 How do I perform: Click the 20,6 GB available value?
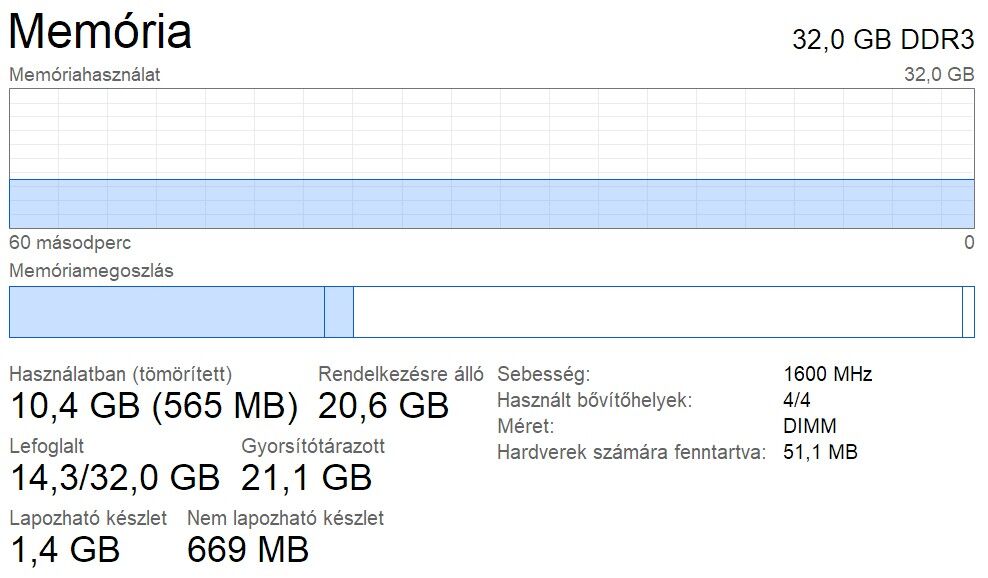tap(383, 405)
